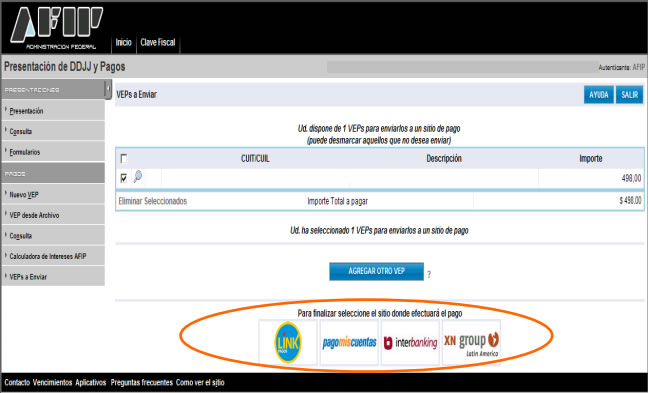Open the Aplicativos footer link

(91, 383)
